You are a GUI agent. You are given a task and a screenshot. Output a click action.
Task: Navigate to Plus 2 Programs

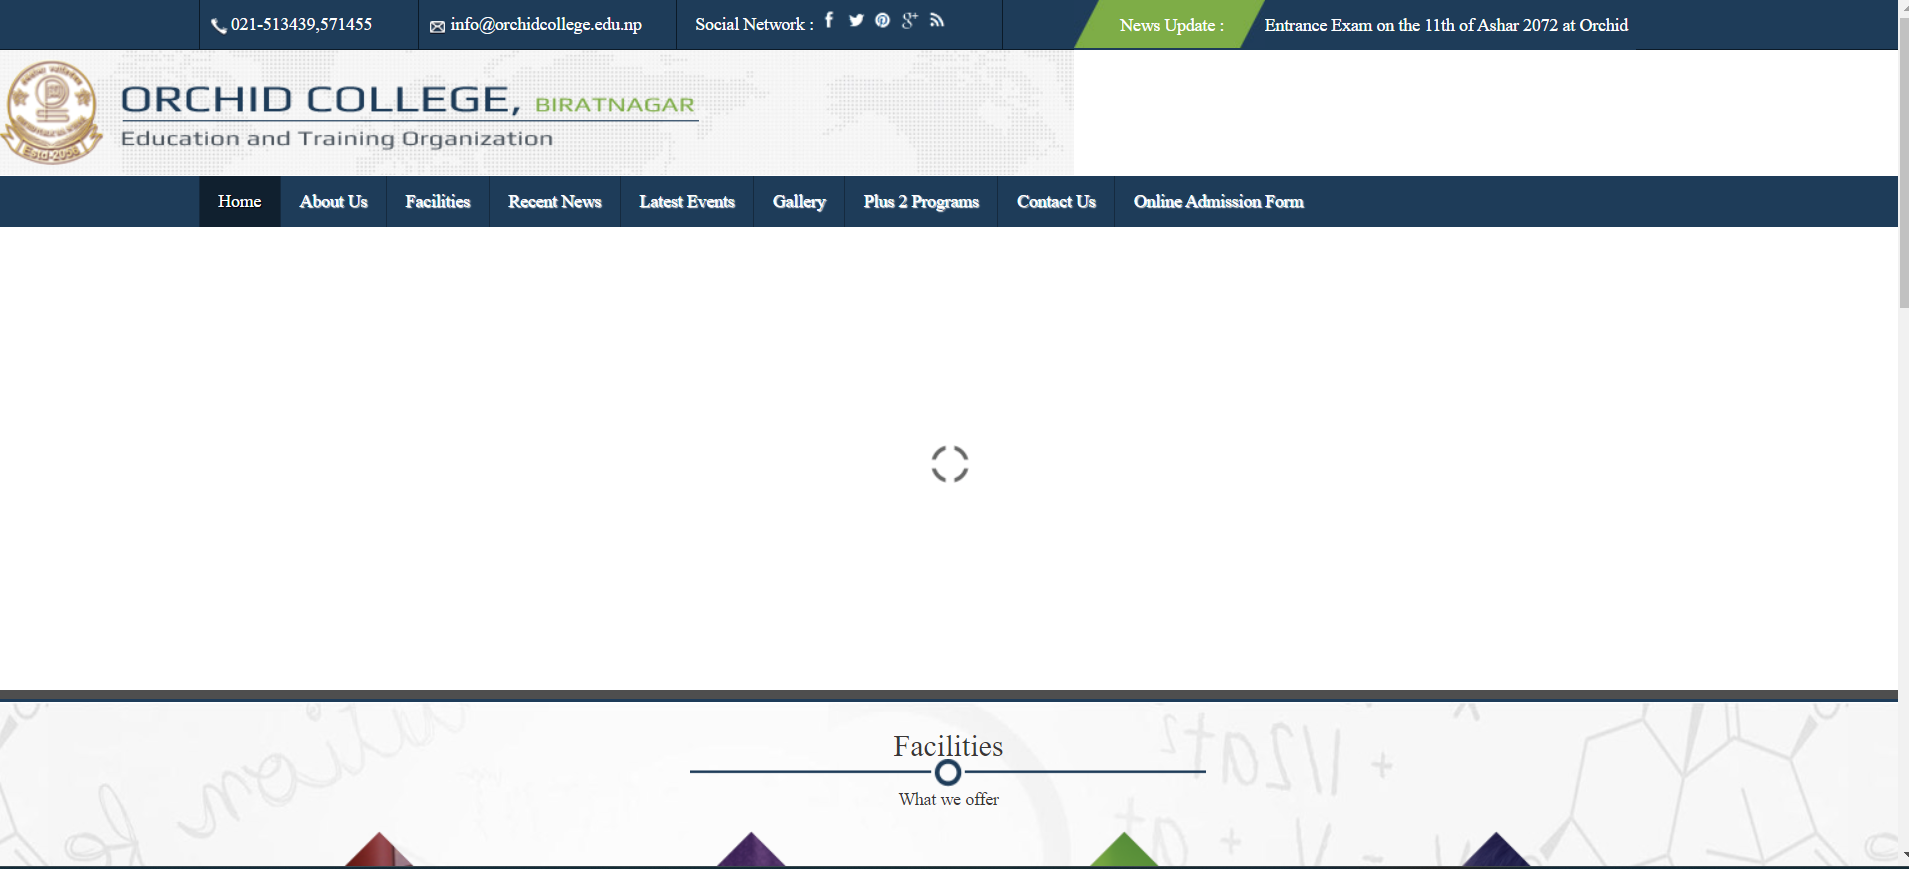point(920,202)
